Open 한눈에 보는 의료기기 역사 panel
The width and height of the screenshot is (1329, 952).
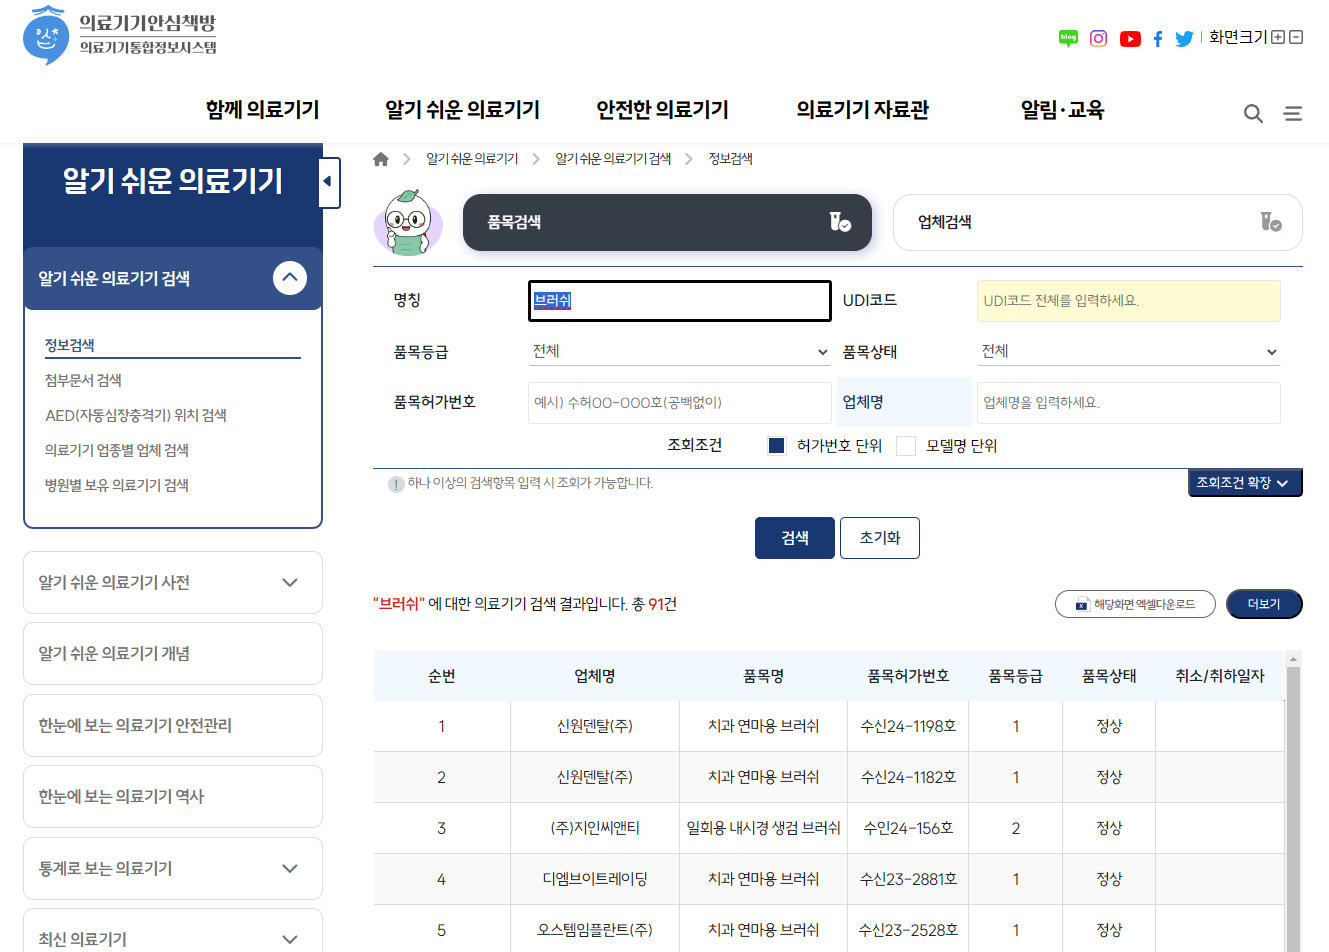[173, 796]
